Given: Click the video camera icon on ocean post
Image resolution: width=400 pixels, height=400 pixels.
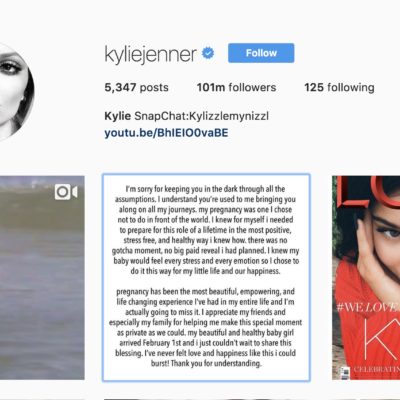Looking at the screenshot, I should (66, 192).
